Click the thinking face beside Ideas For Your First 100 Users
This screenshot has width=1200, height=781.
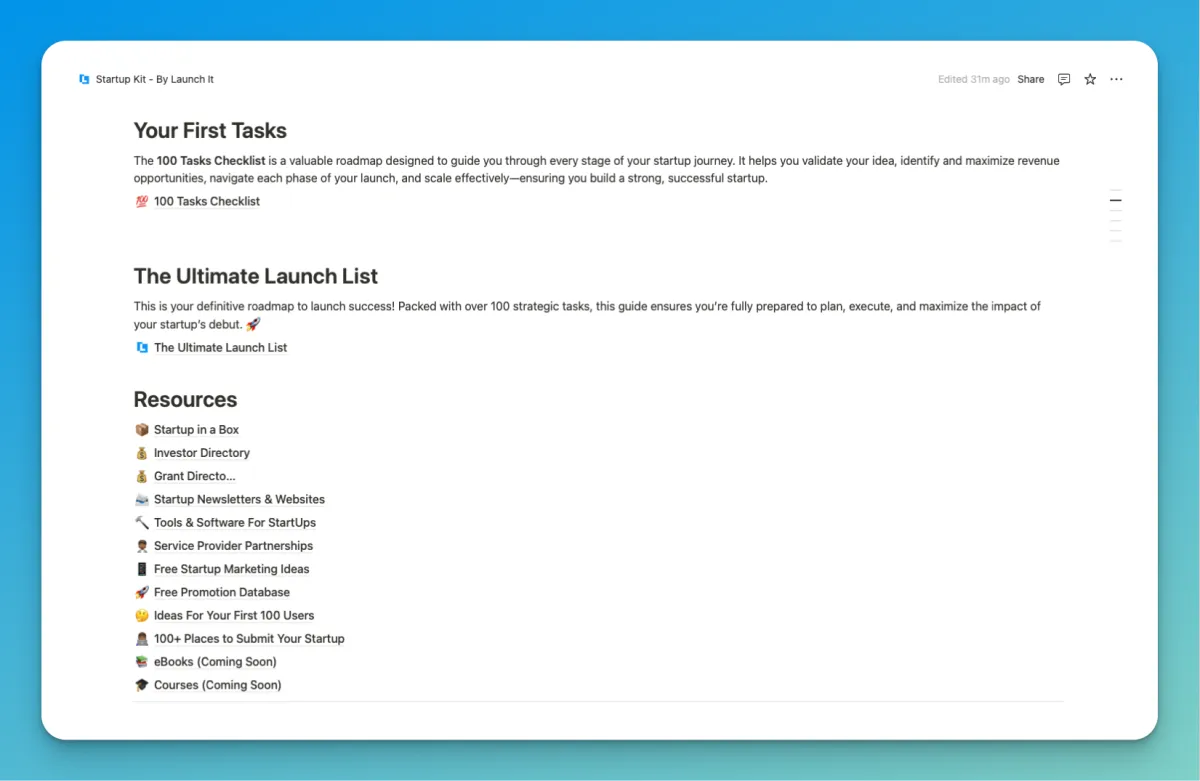(141, 615)
